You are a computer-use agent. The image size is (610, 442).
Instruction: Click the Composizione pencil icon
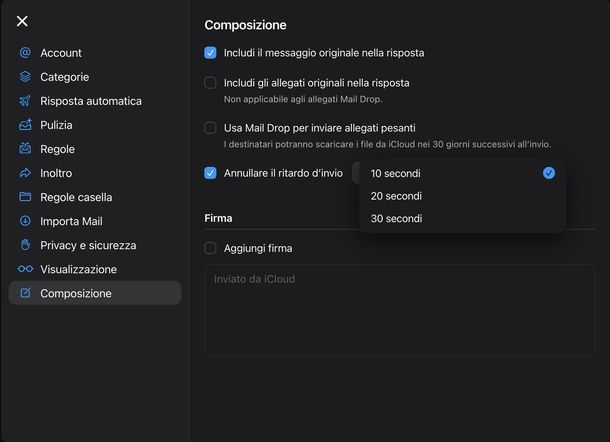pyautogui.click(x=25, y=293)
